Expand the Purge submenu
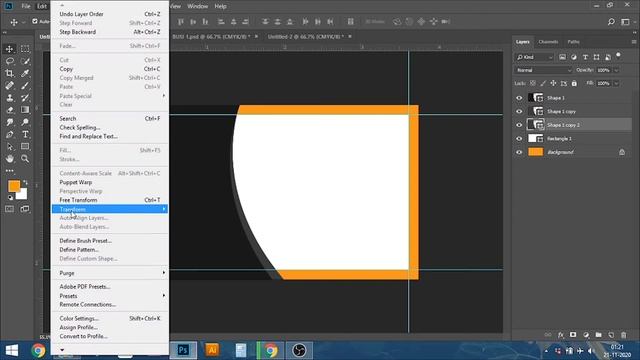This screenshot has width=640, height=360. [x=110, y=273]
